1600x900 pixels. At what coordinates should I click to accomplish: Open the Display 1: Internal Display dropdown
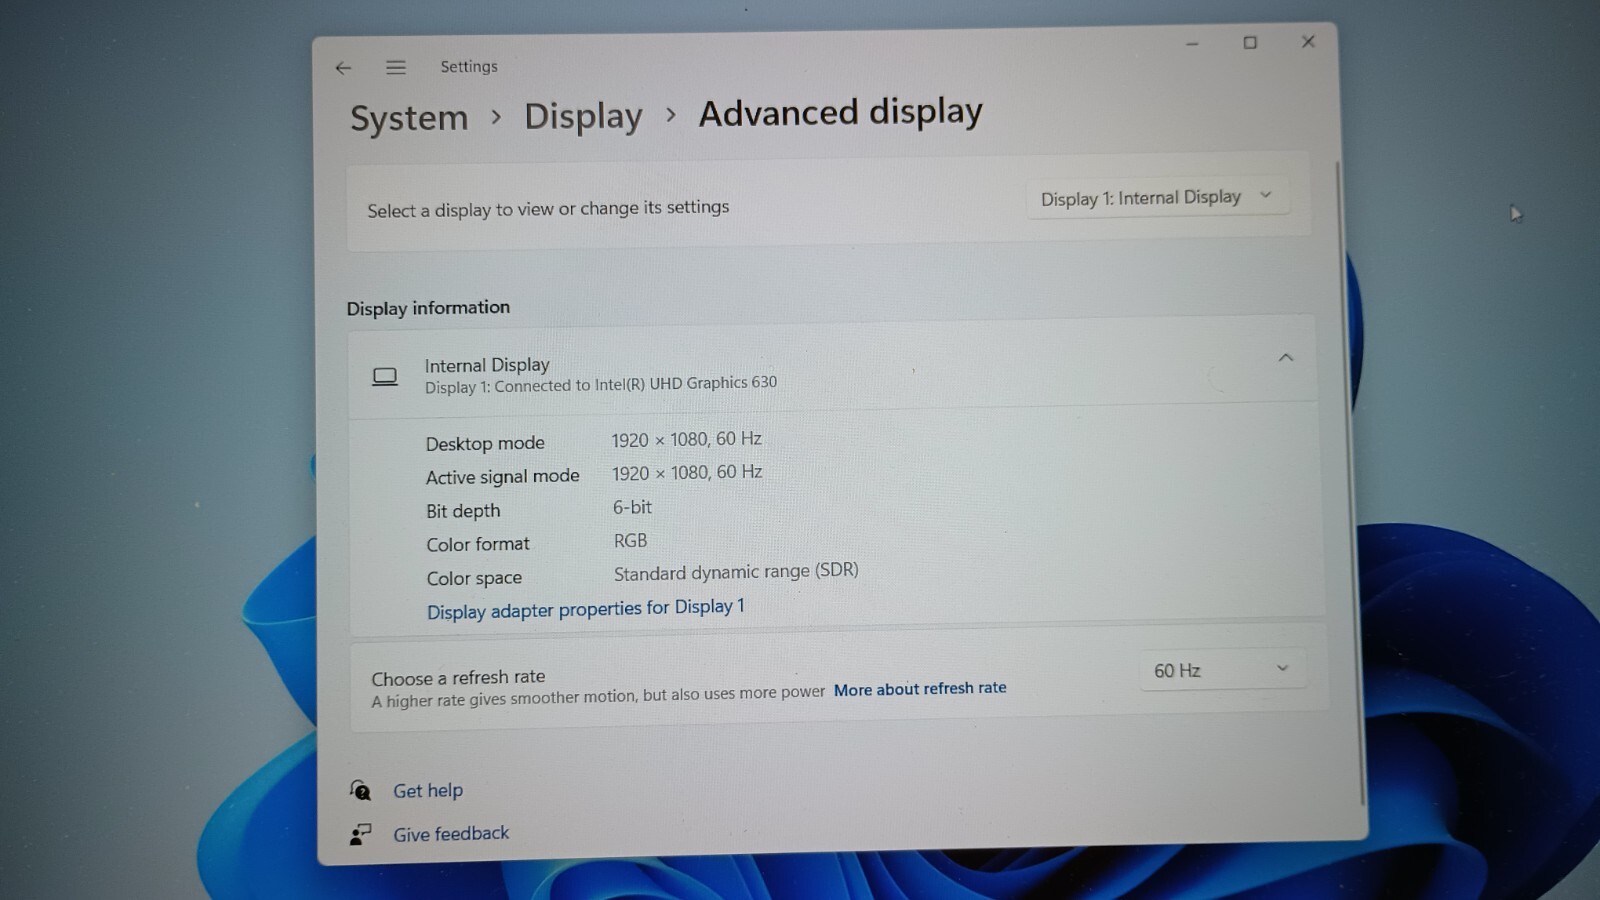[1157, 197]
